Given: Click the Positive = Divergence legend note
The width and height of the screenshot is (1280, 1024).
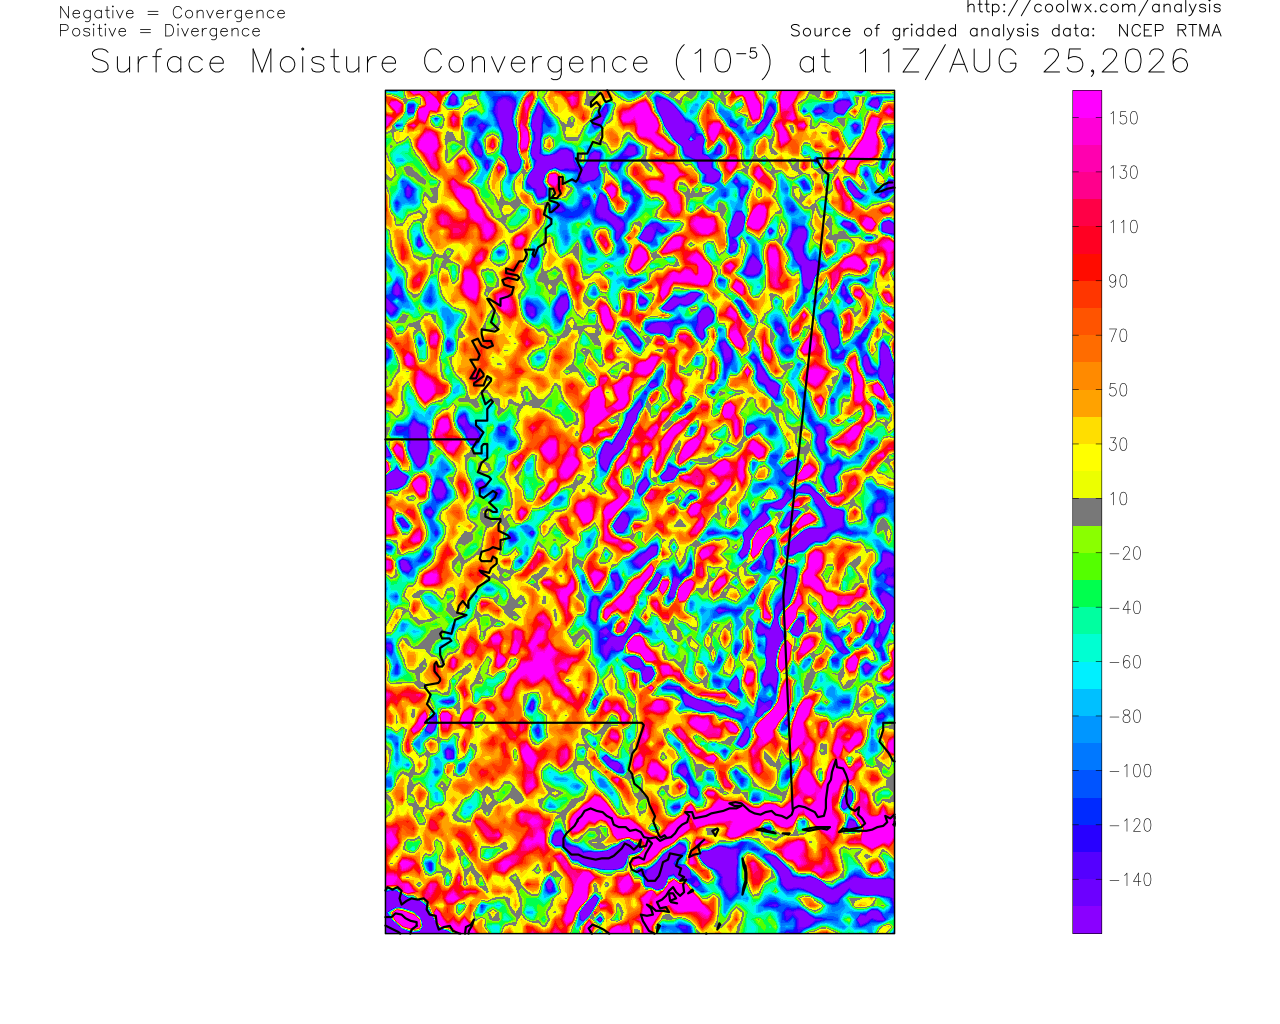Looking at the screenshot, I should pos(160,31).
